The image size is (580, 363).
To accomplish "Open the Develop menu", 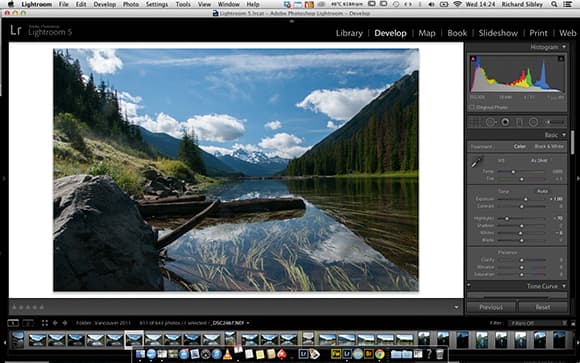I will click(x=105, y=4).
